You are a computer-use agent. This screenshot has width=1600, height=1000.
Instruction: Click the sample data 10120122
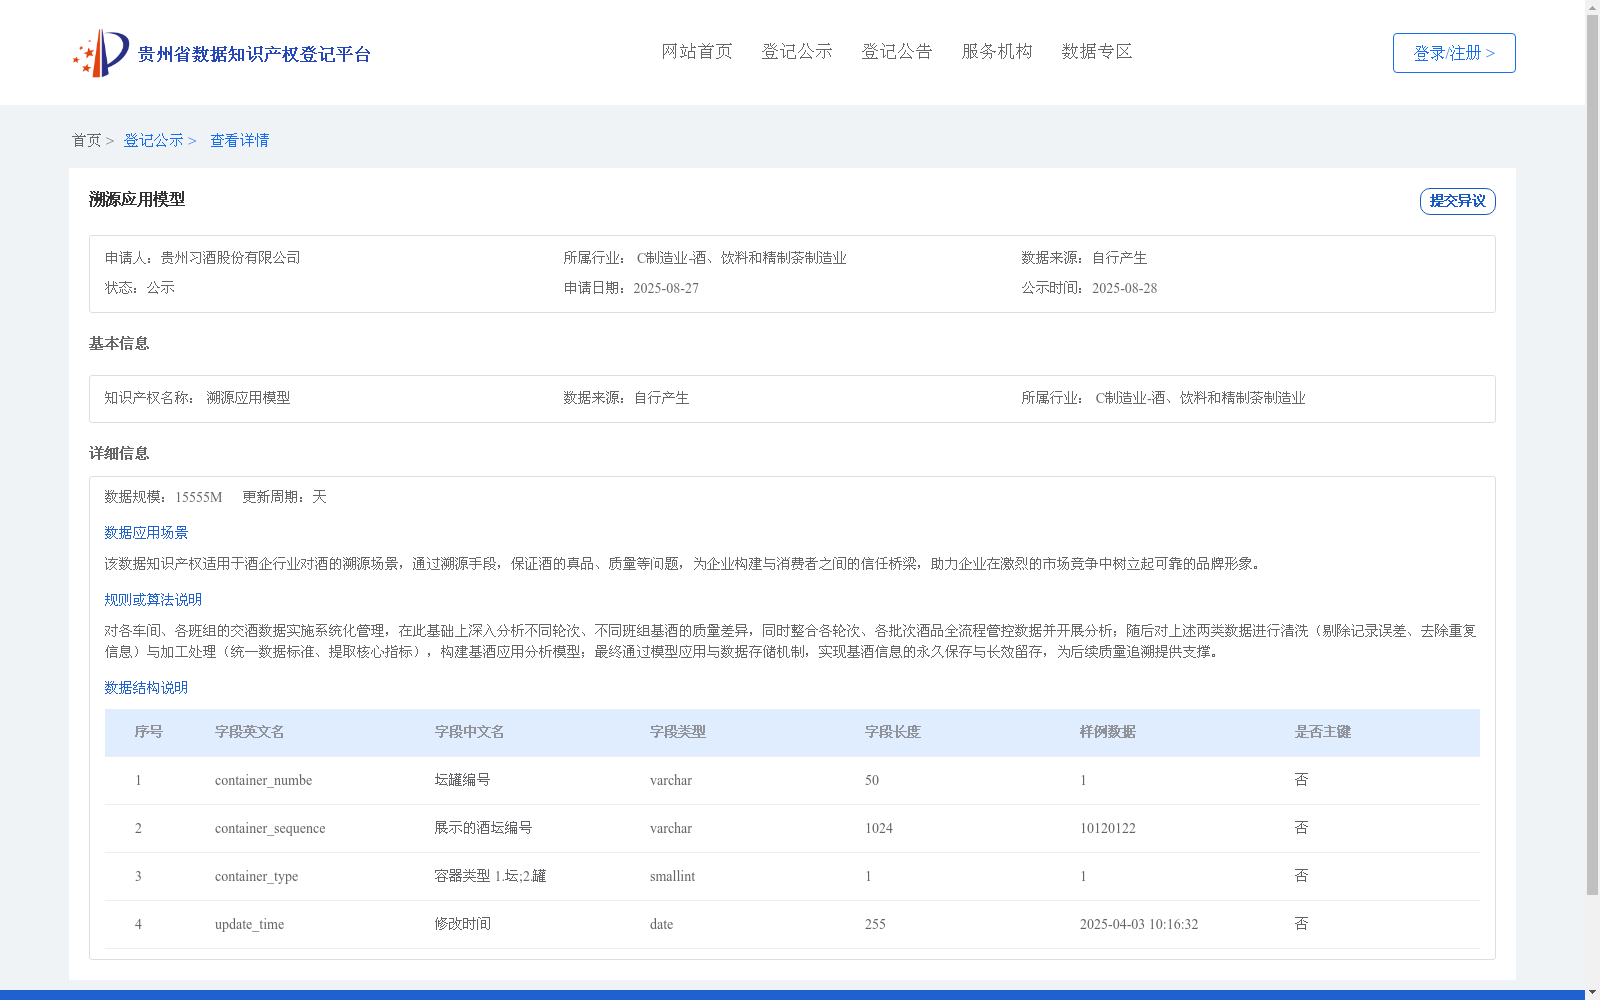[x=1108, y=829]
